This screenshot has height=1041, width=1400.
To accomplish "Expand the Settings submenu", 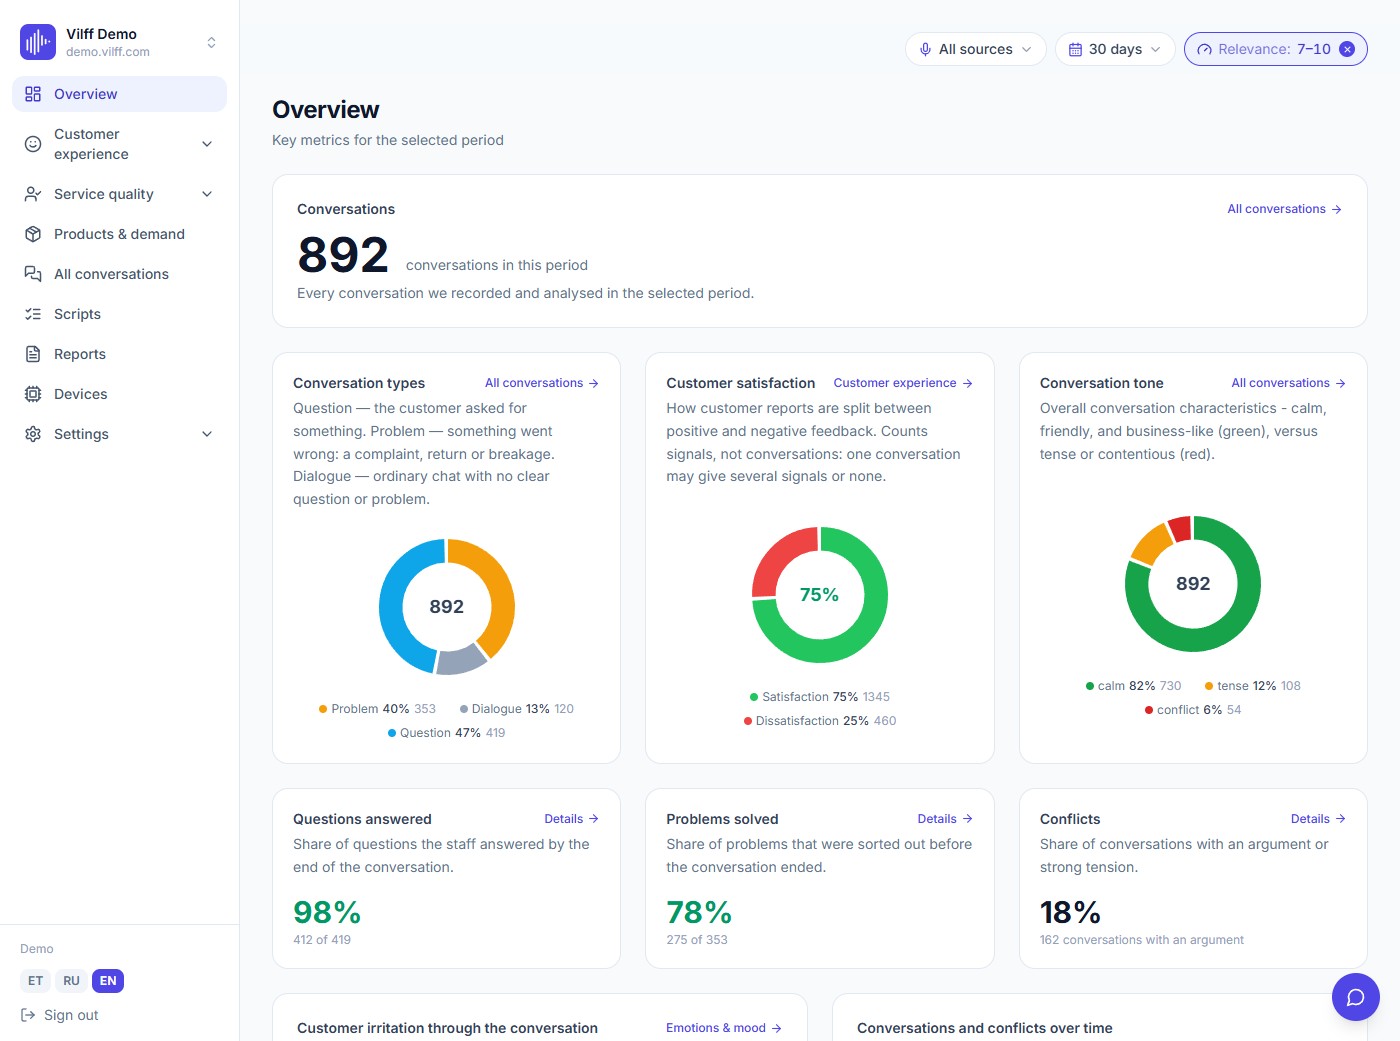I will click(207, 434).
